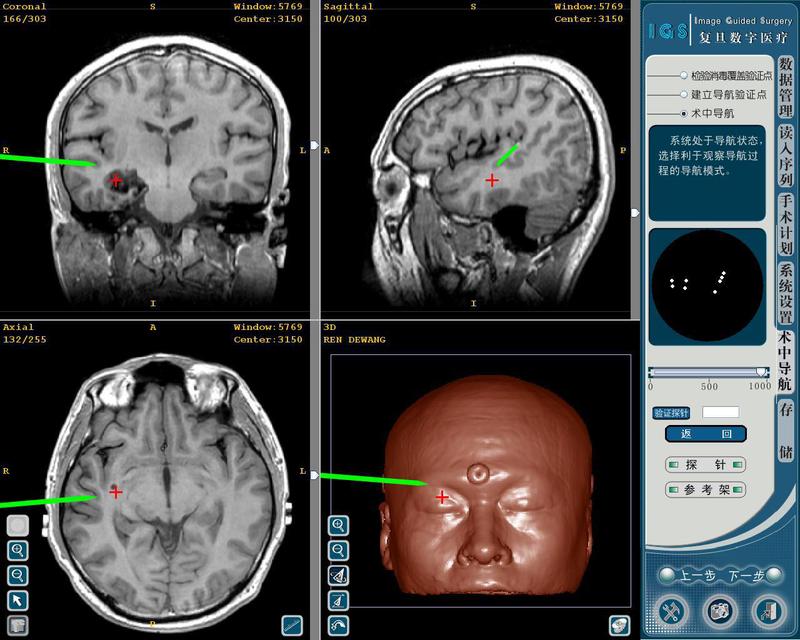Take a screenshot with the camera icon
The height and width of the screenshot is (640, 800).
[717, 609]
